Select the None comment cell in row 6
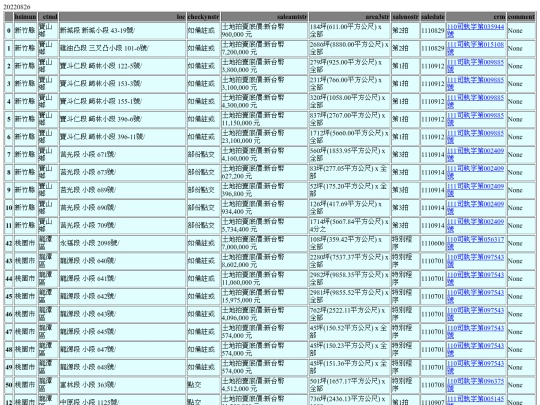This screenshot has height=405, width=540. point(521,137)
